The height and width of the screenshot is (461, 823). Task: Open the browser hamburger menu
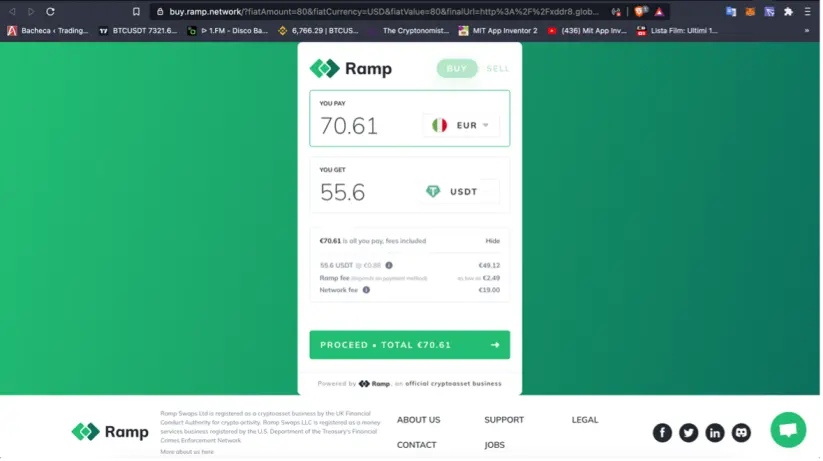coord(807,11)
